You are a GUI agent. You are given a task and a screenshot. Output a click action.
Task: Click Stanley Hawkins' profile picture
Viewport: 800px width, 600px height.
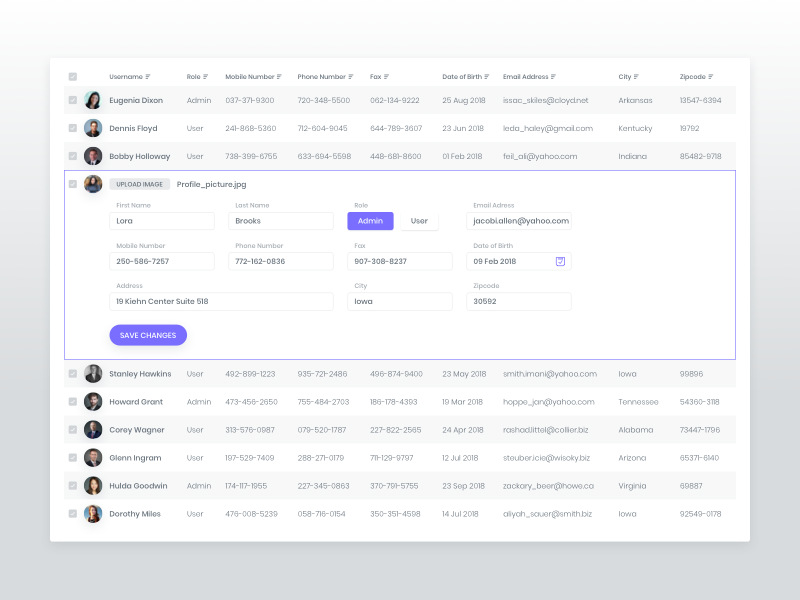tap(93, 373)
